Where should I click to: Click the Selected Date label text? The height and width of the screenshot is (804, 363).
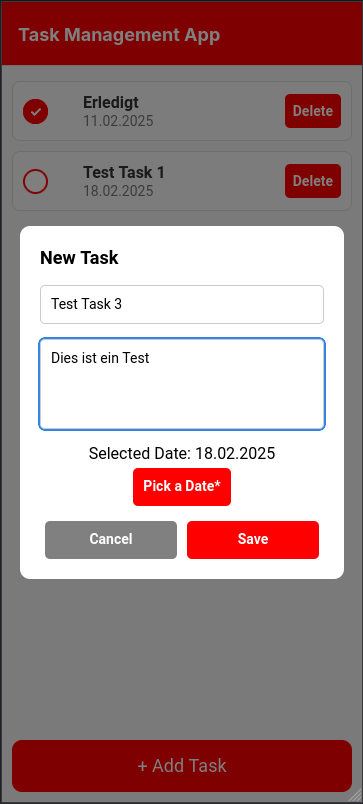(182, 453)
